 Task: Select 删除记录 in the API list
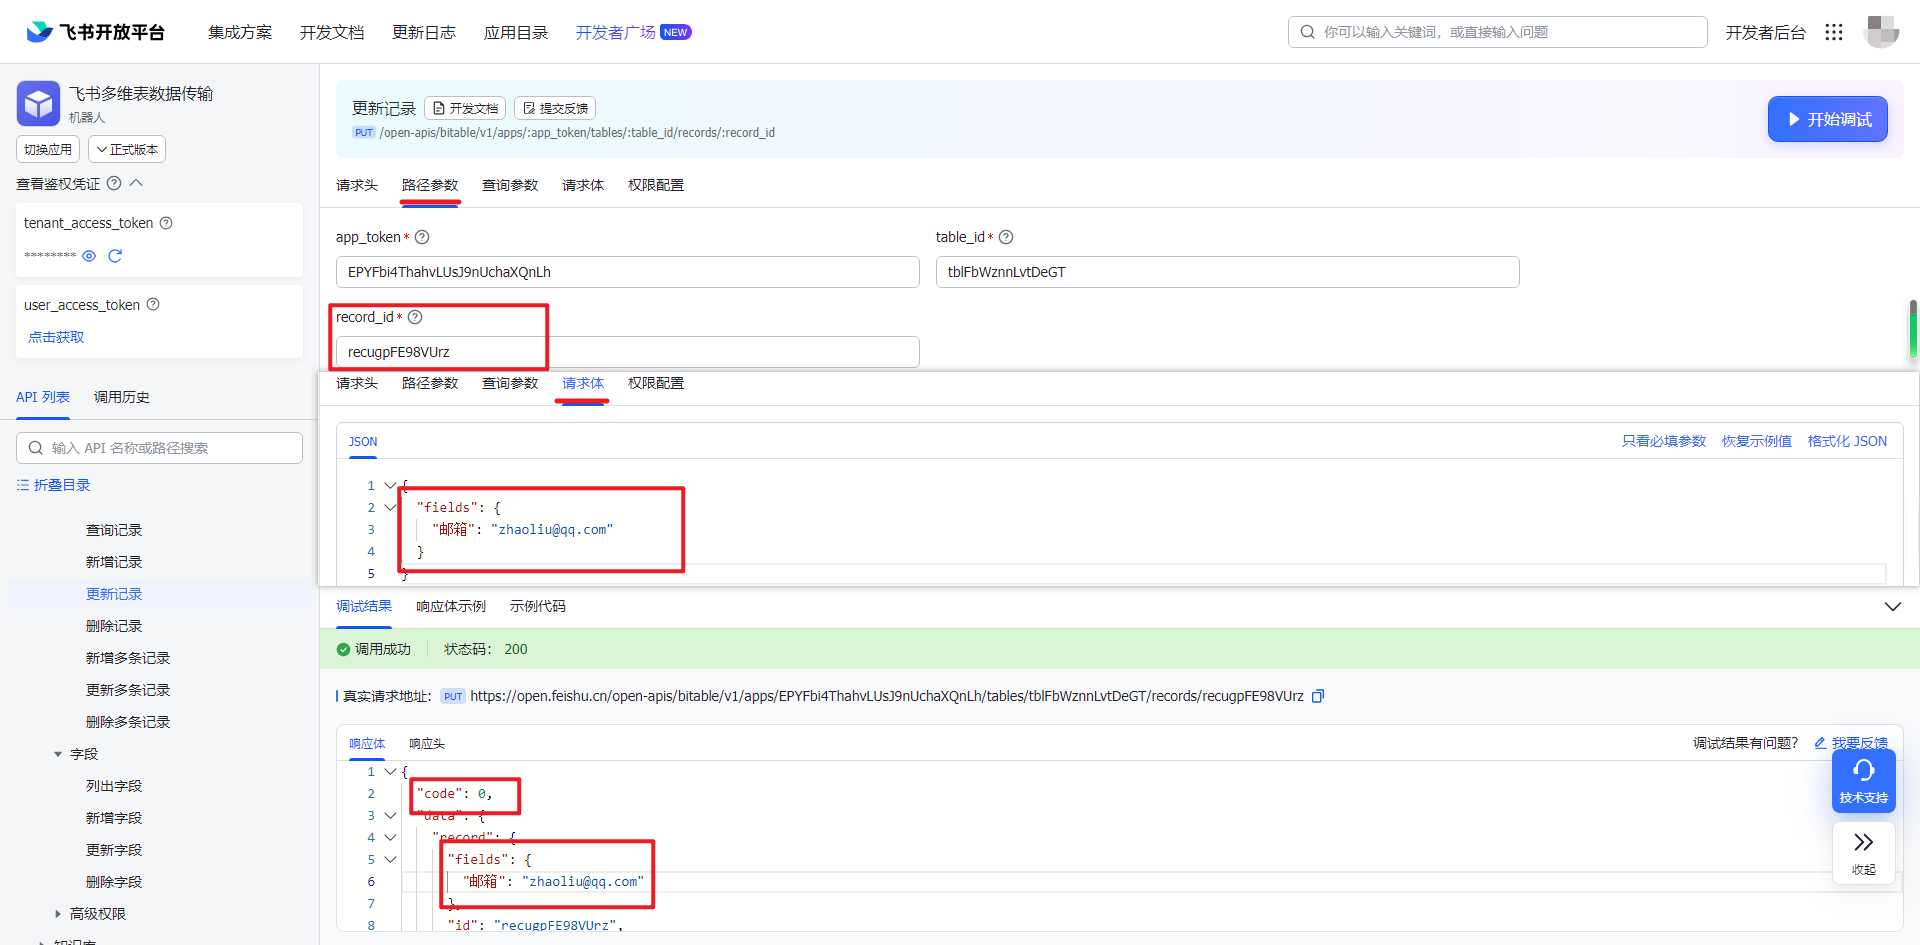click(114, 626)
